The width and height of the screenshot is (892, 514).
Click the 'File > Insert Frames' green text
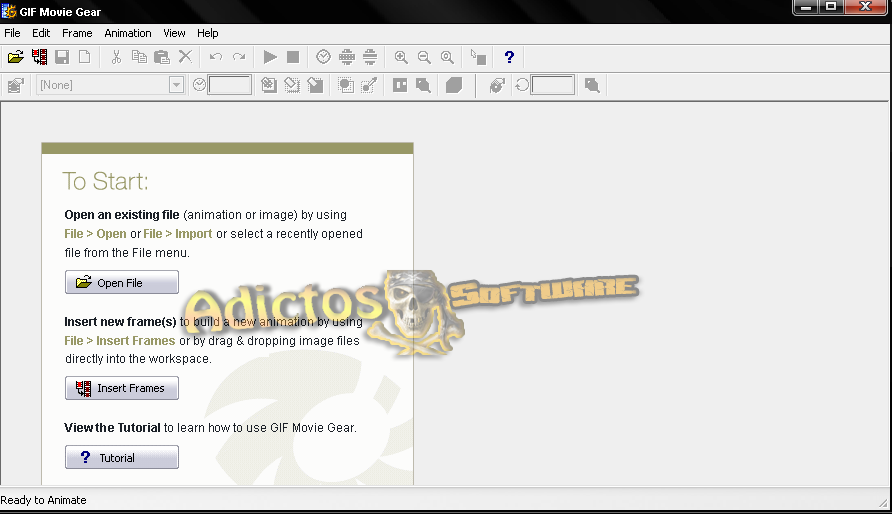119,341
